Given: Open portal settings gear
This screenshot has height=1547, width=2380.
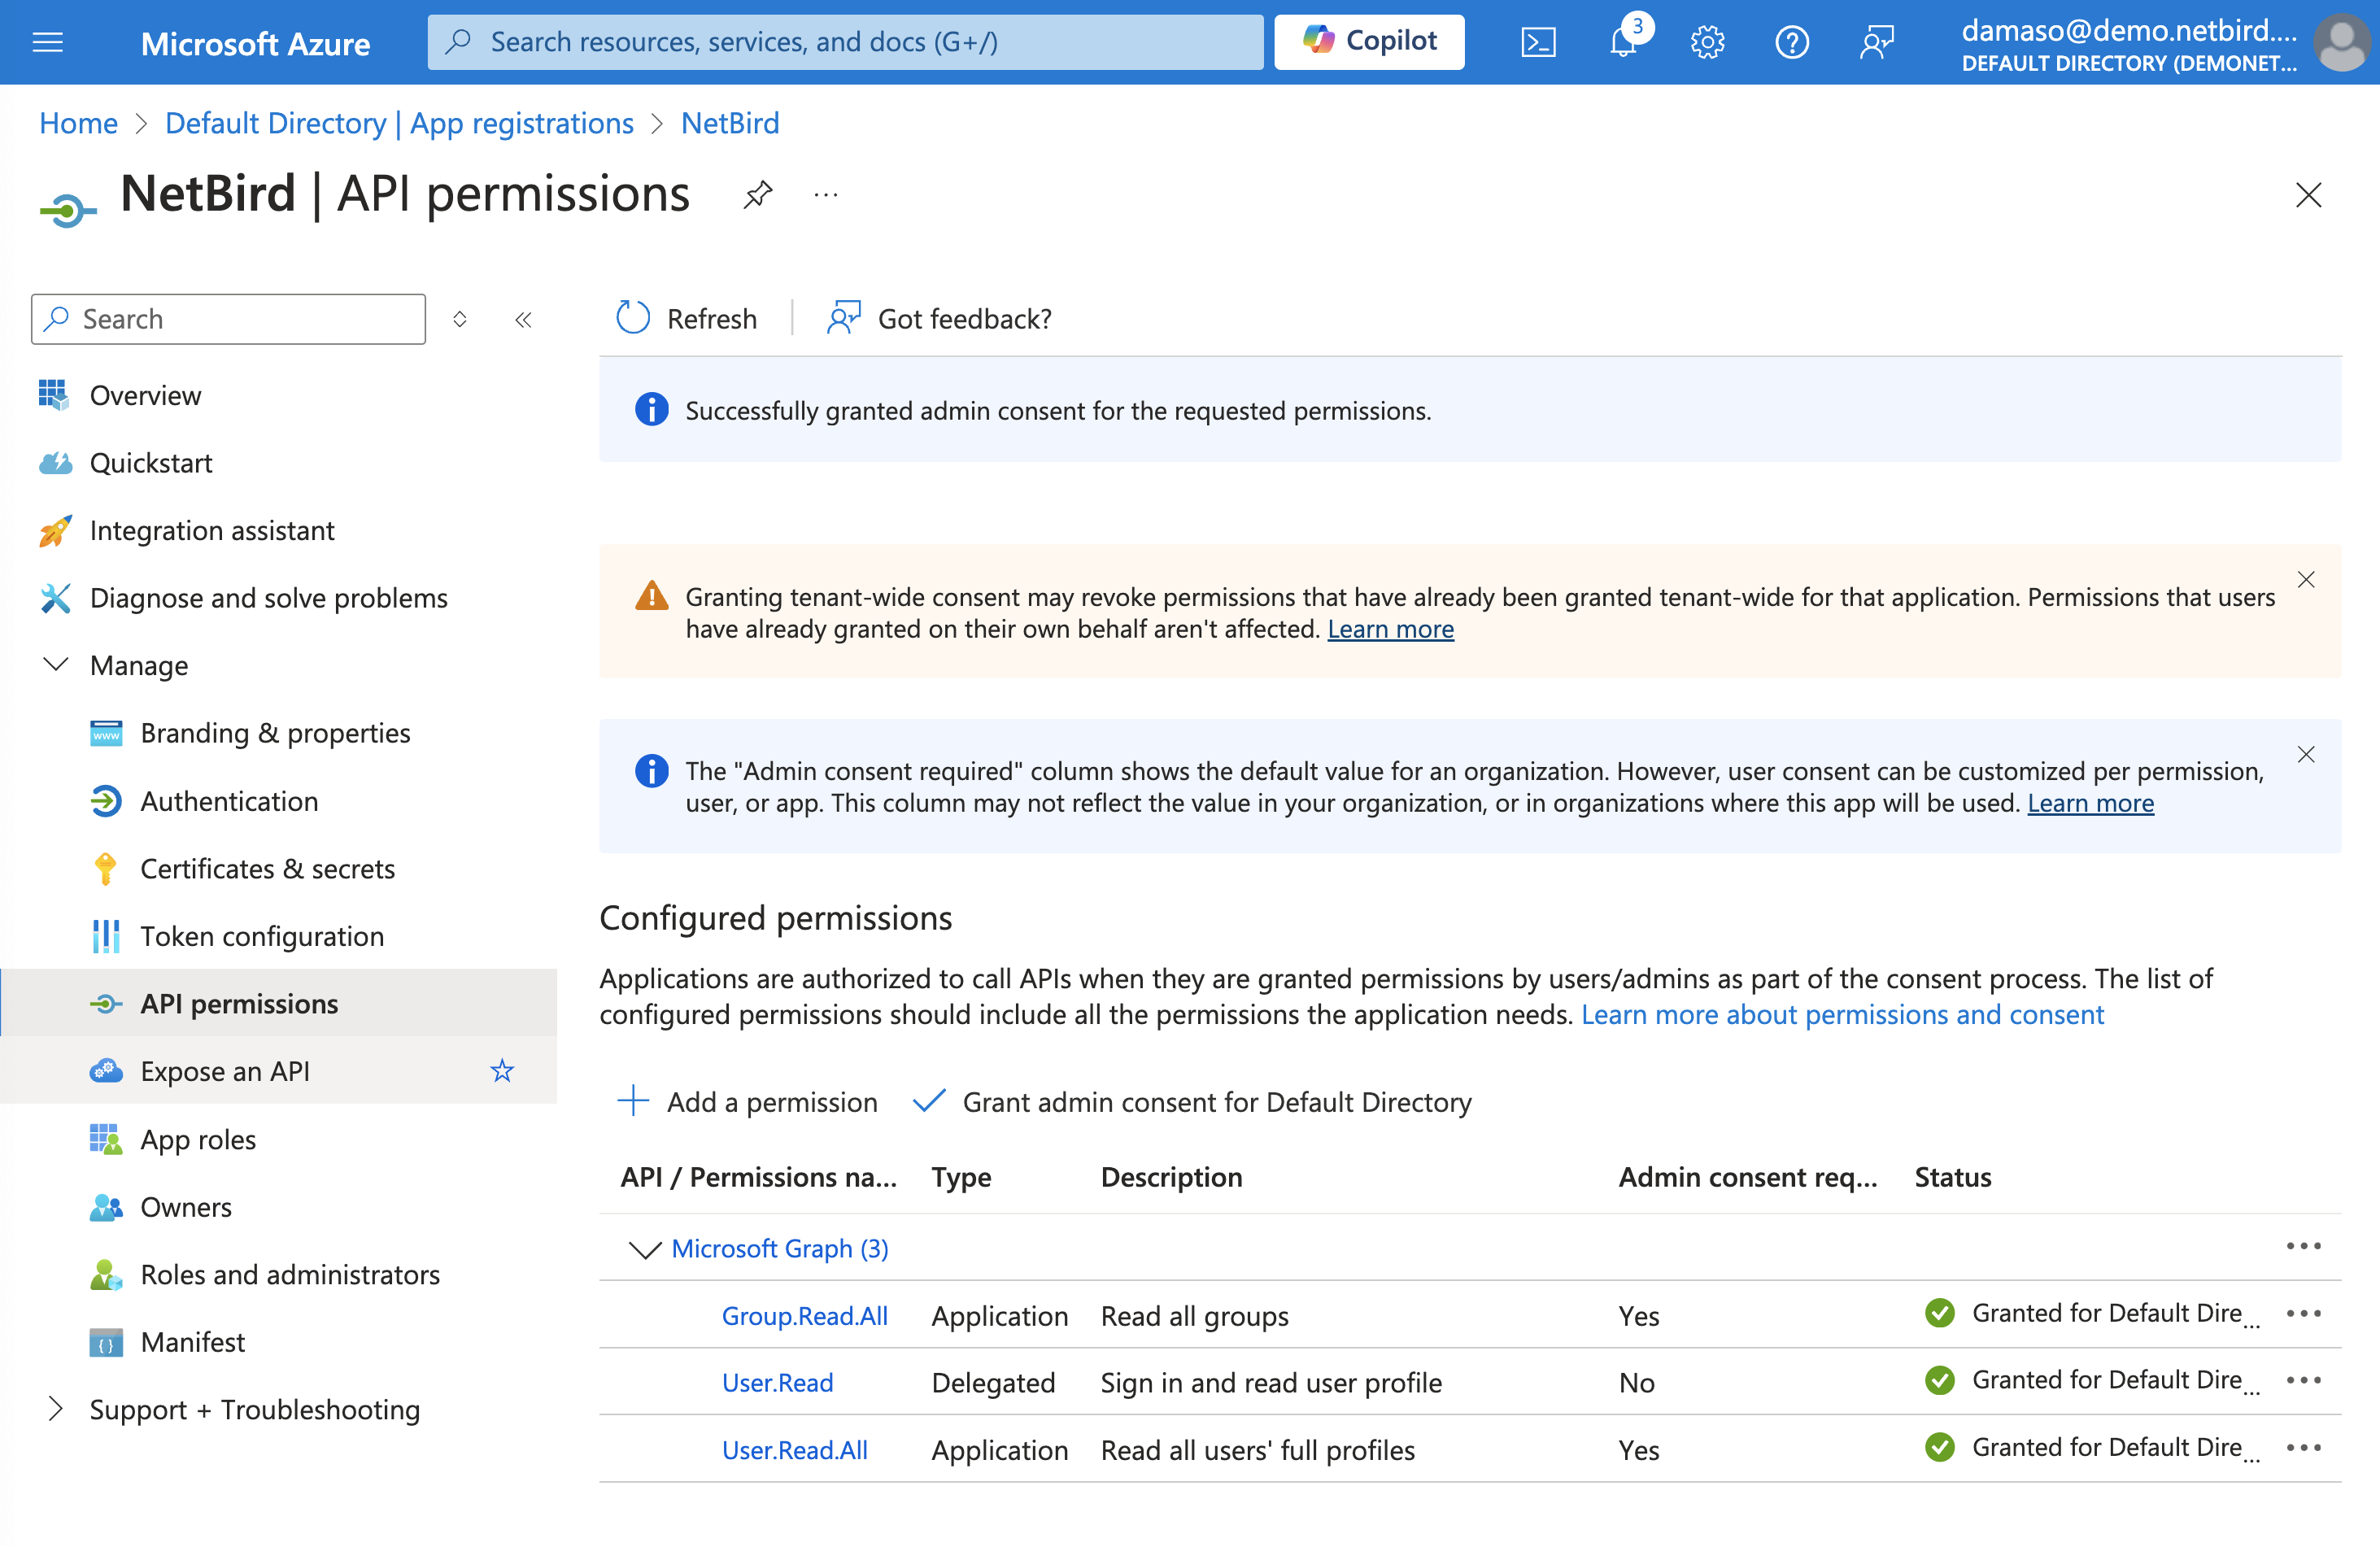Looking at the screenshot, I should 1707,41.
